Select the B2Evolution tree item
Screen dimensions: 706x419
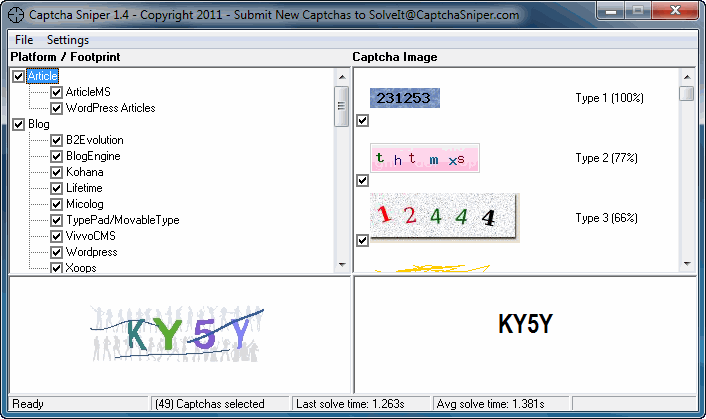(x=95, y=140)
